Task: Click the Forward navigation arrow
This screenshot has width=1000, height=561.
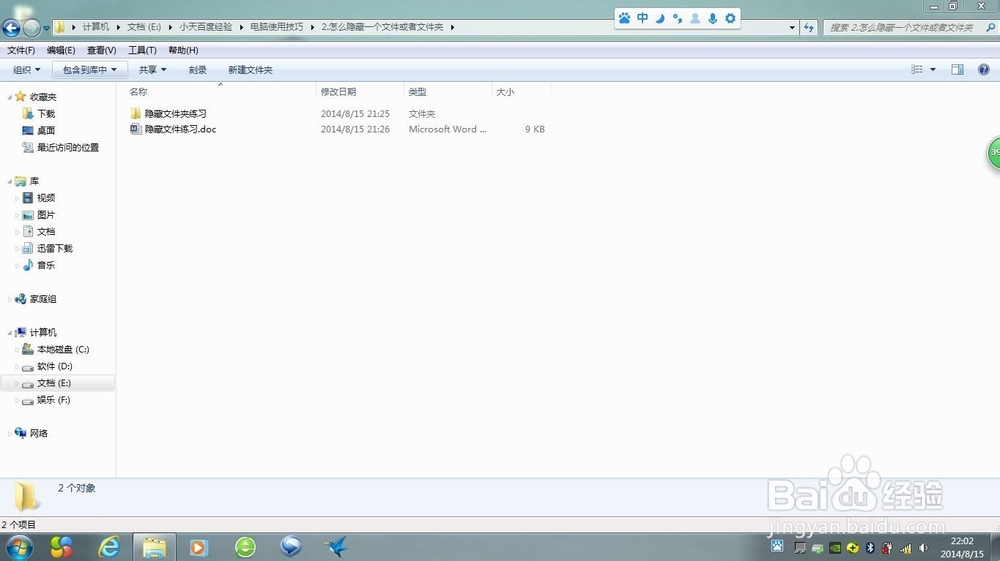Action: 31,27
